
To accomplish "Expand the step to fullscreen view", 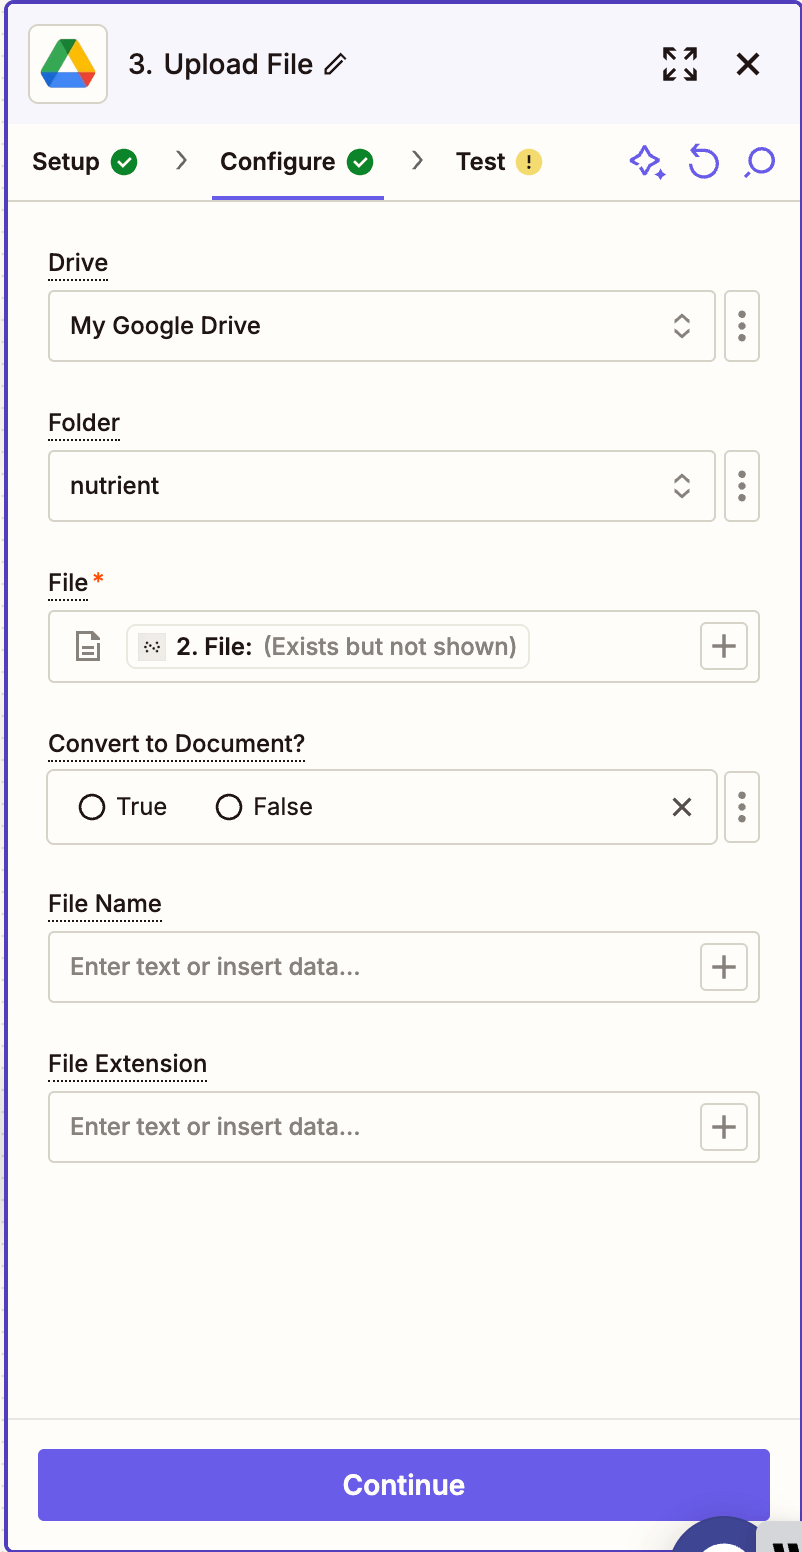I will pos(679,63).
